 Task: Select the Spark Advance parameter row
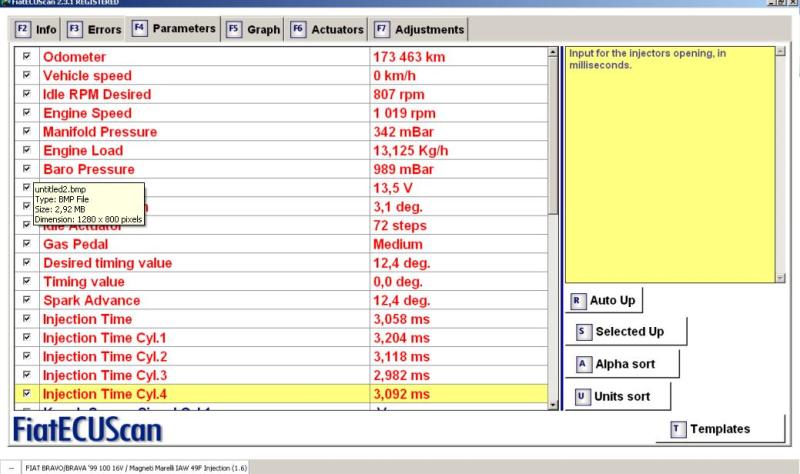[x=200, y=301]
